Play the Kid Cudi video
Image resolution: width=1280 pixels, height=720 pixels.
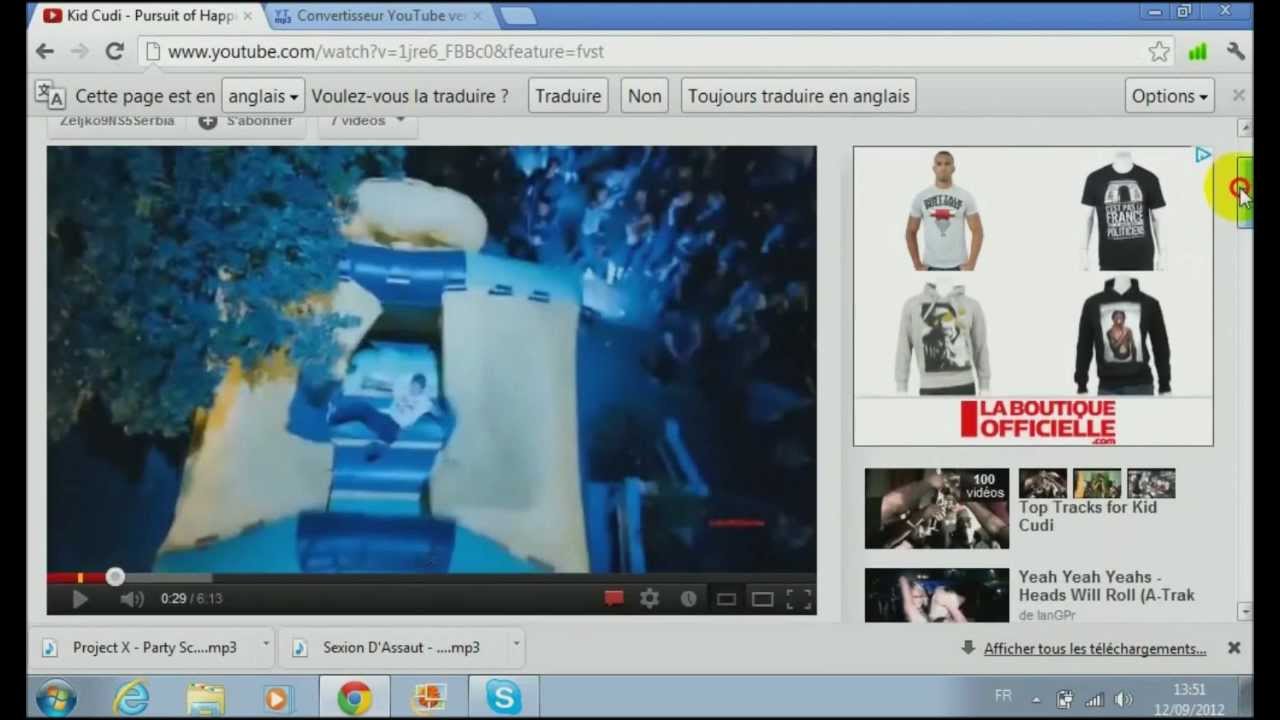(80, 599)
